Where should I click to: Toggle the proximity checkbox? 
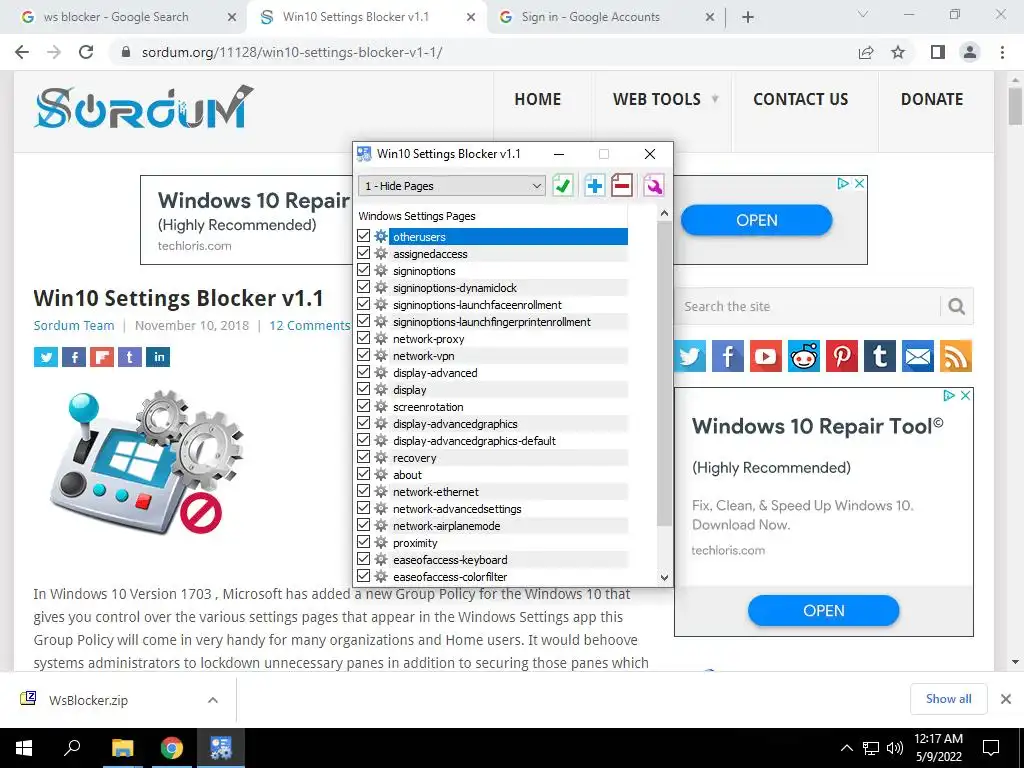[x=364, y=542]
